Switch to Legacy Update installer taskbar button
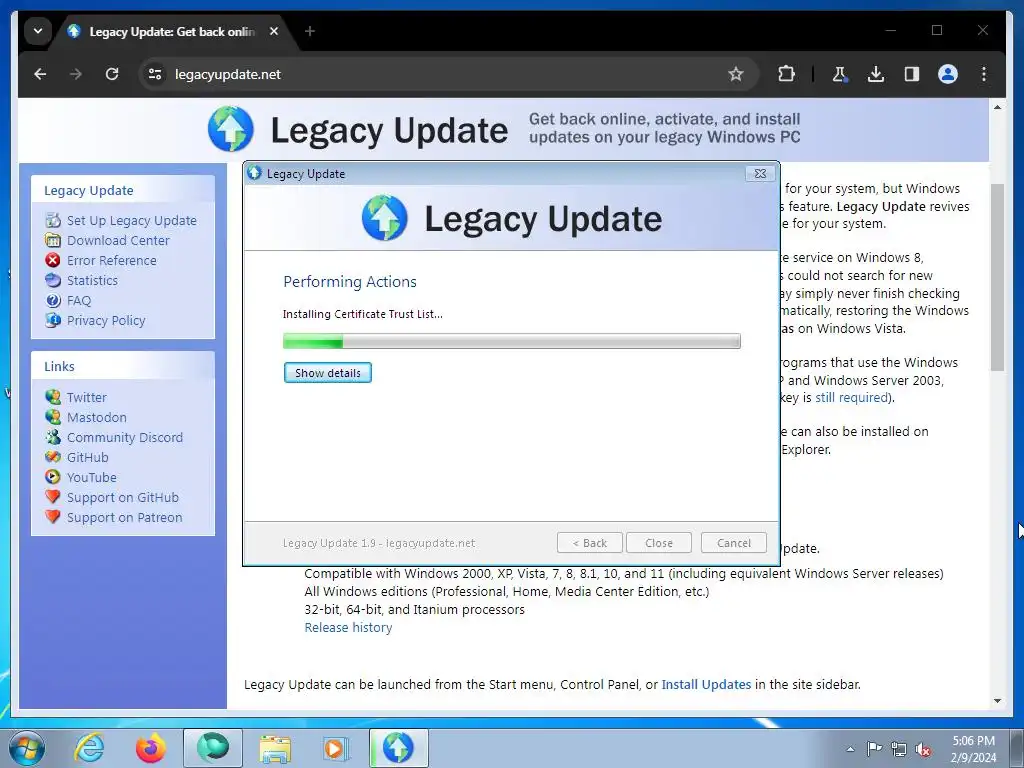1024x768 pixels. [x=398, y=748]
